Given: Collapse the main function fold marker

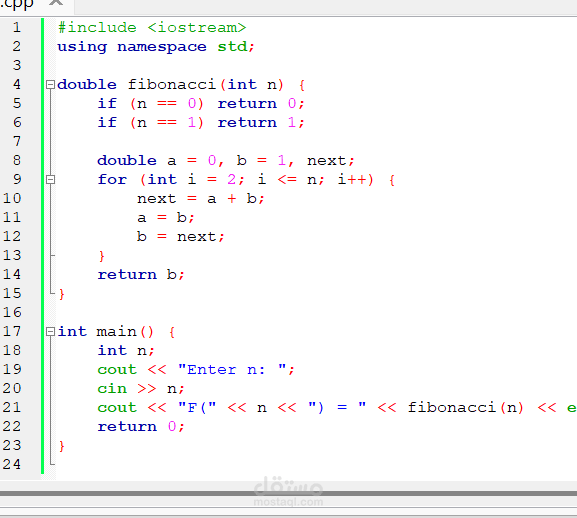Looking at the screenshot, I should click(50, 331).
